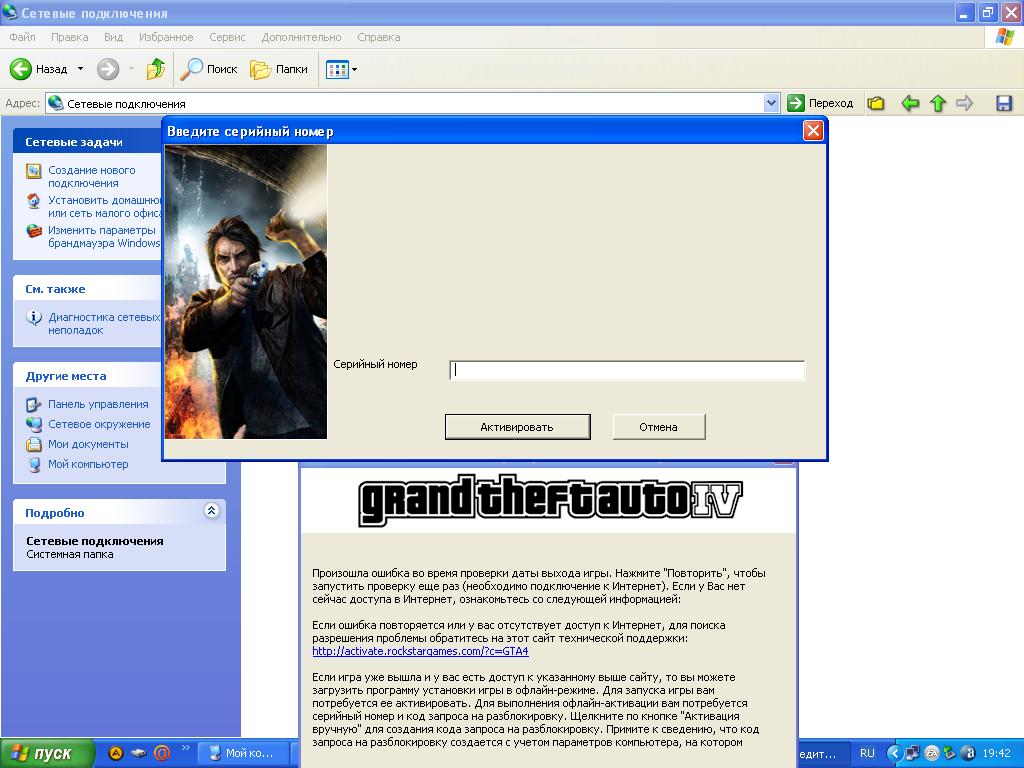The image size is (1024, 768).
Task: Click the yellow folder icon right of Переход
Action: [x=876, y=103]
